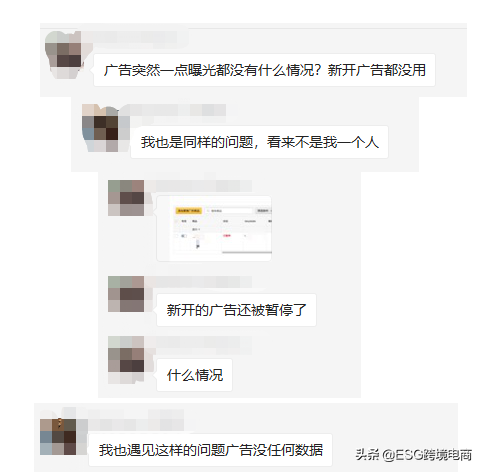Click message '我也遇见这样的问题广告没任何数据'

[x=210, y=450]
